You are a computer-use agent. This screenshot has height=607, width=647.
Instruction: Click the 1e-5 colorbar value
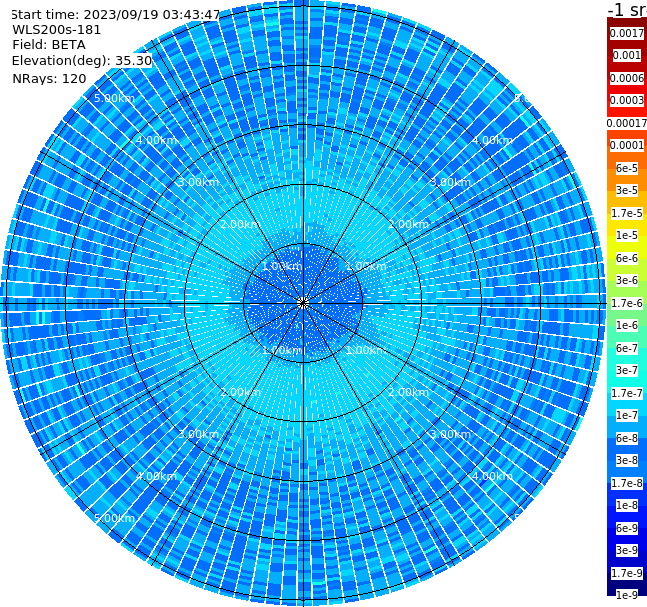point(627,235)
